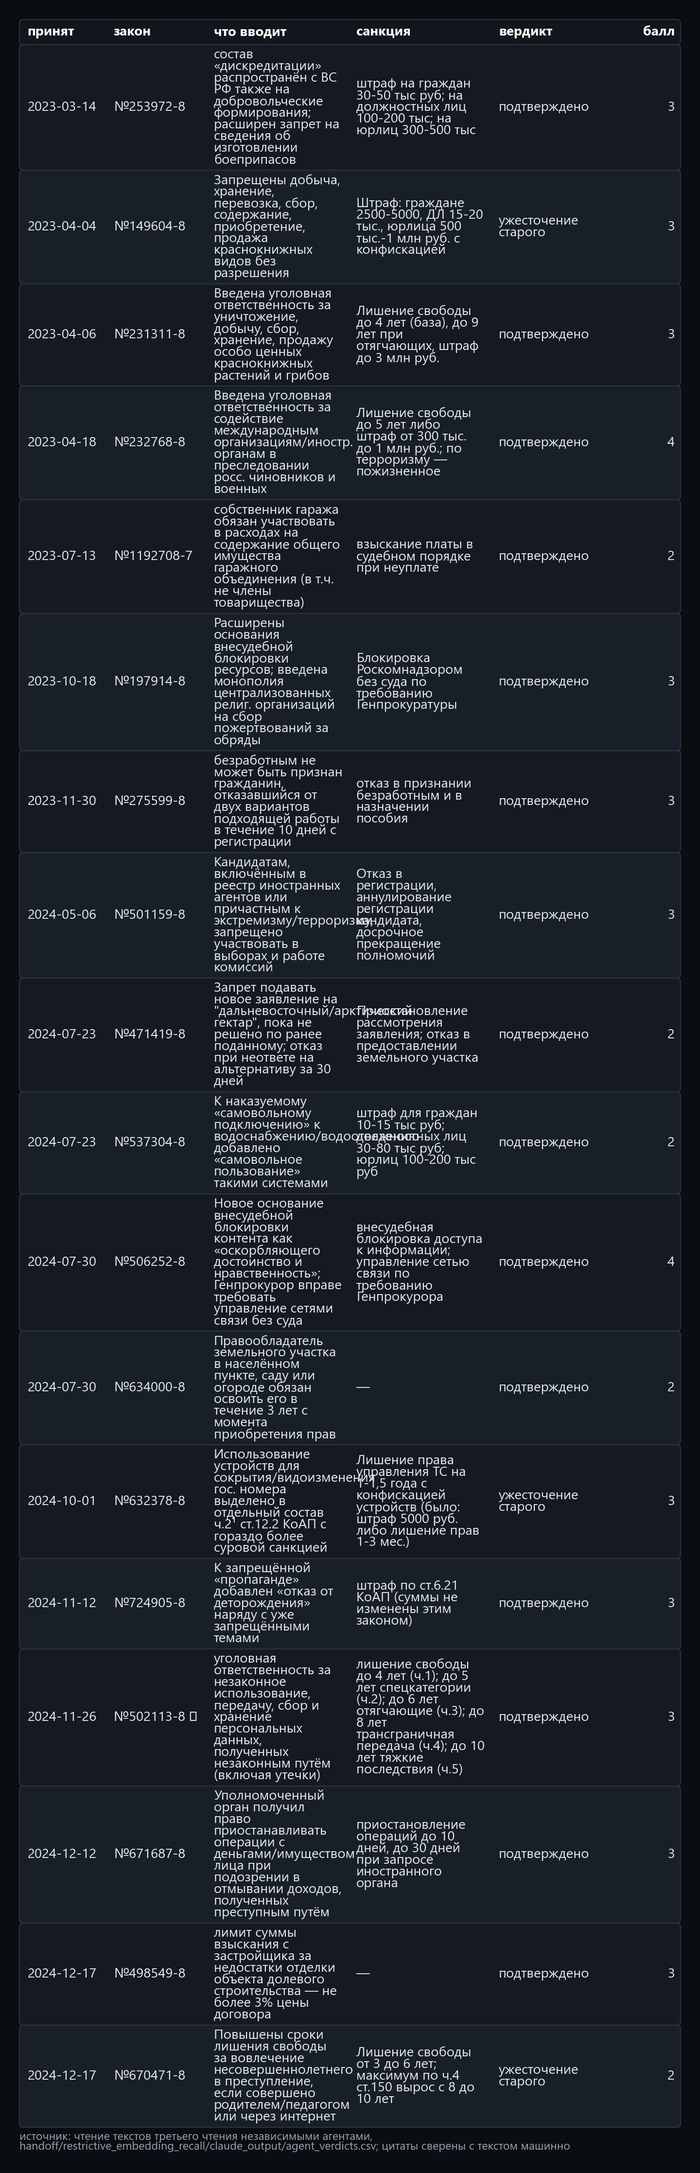Click law number №506252-8

[x=150, y=1262]
